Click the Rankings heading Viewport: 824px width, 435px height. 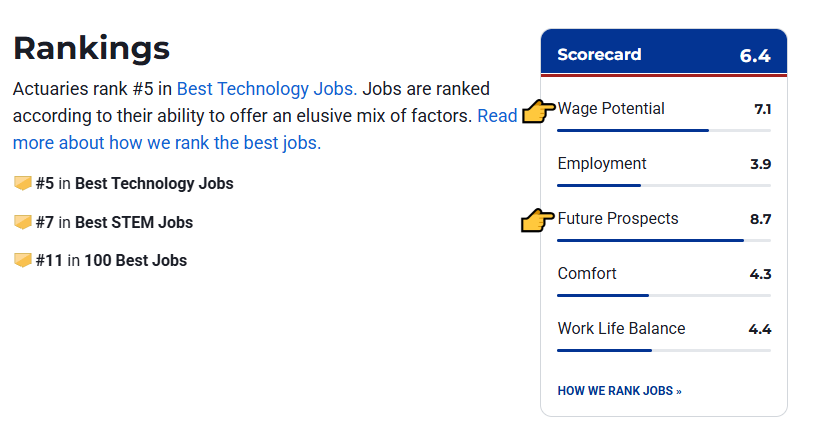pyautogui.click(x=91, y=47)
